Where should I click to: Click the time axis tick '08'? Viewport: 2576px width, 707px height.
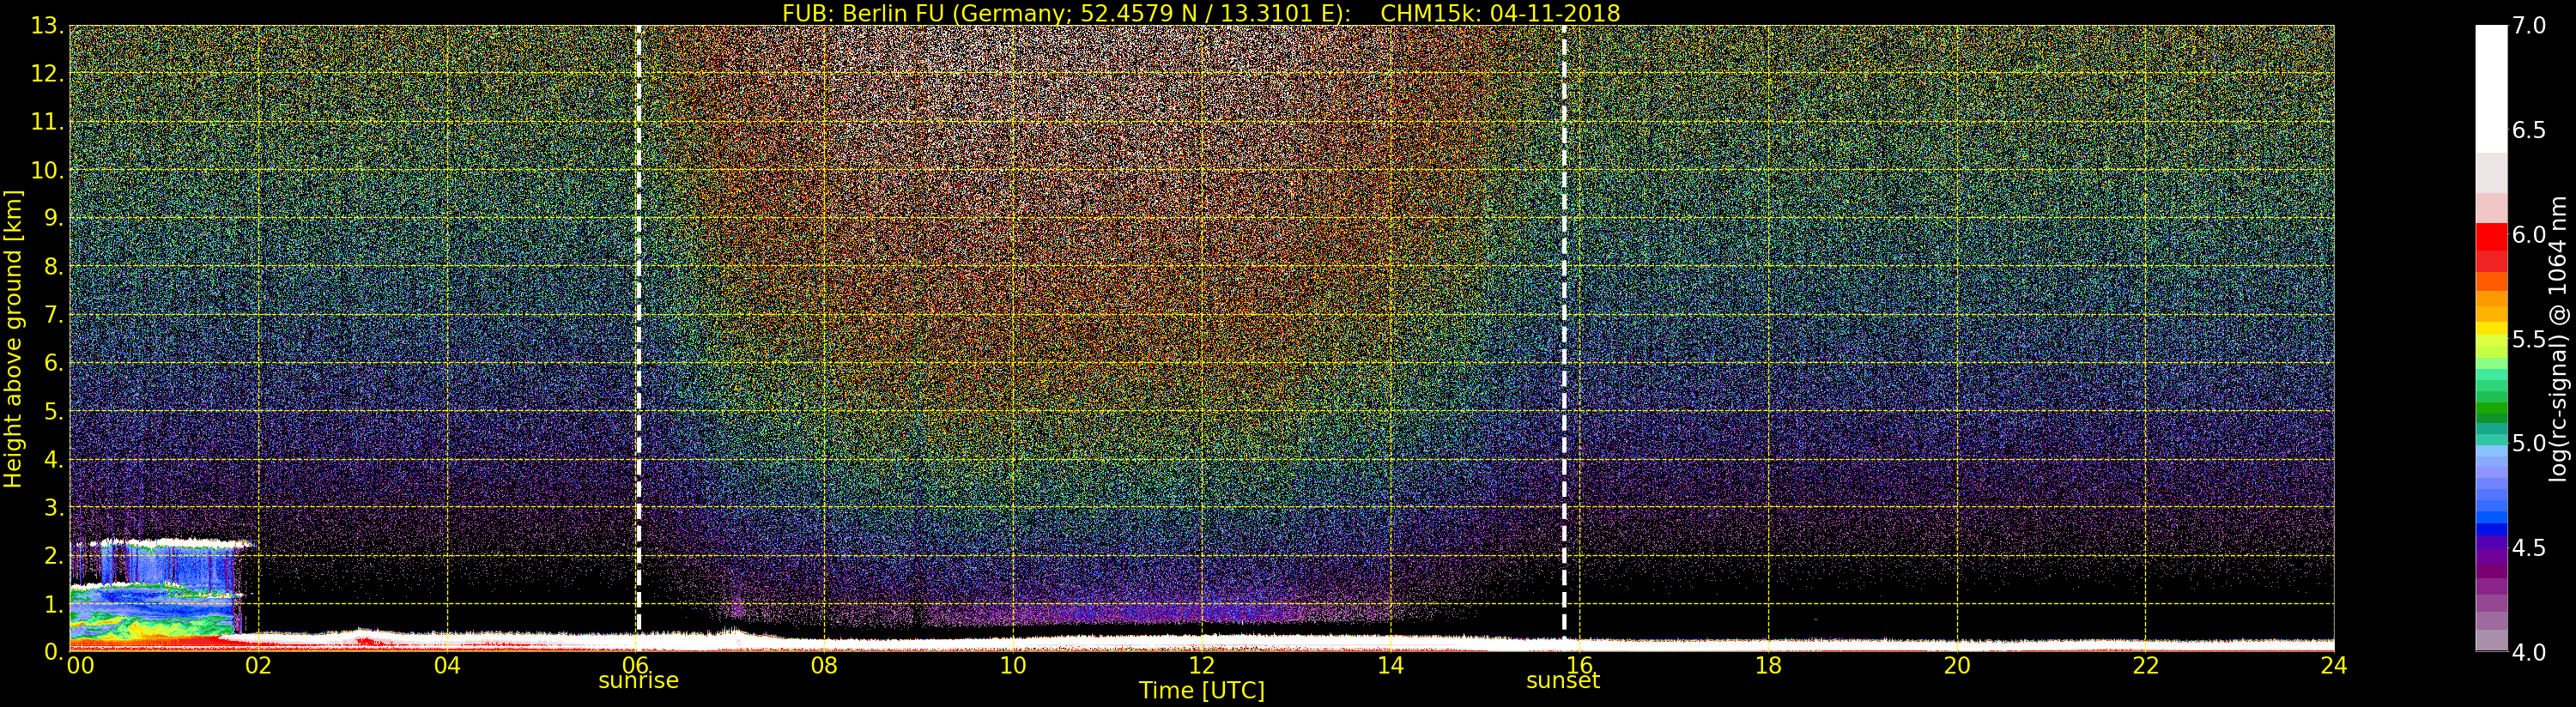pos(824,665)
